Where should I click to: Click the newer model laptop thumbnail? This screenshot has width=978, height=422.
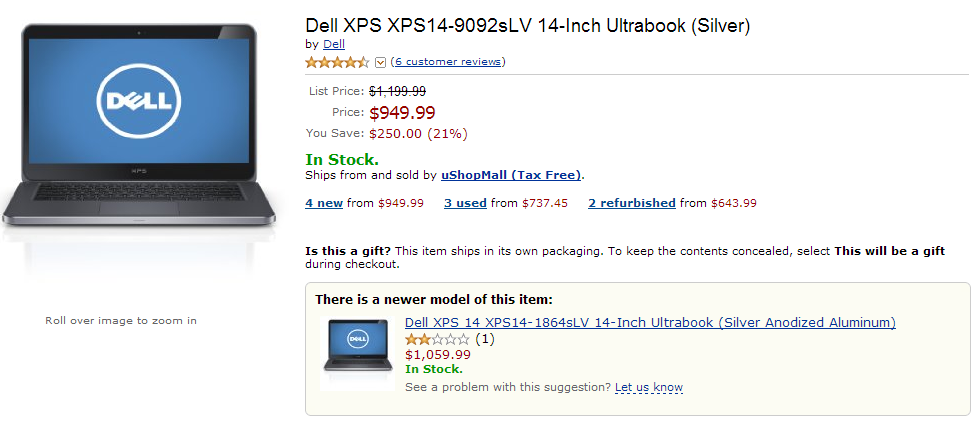[357, 350]
